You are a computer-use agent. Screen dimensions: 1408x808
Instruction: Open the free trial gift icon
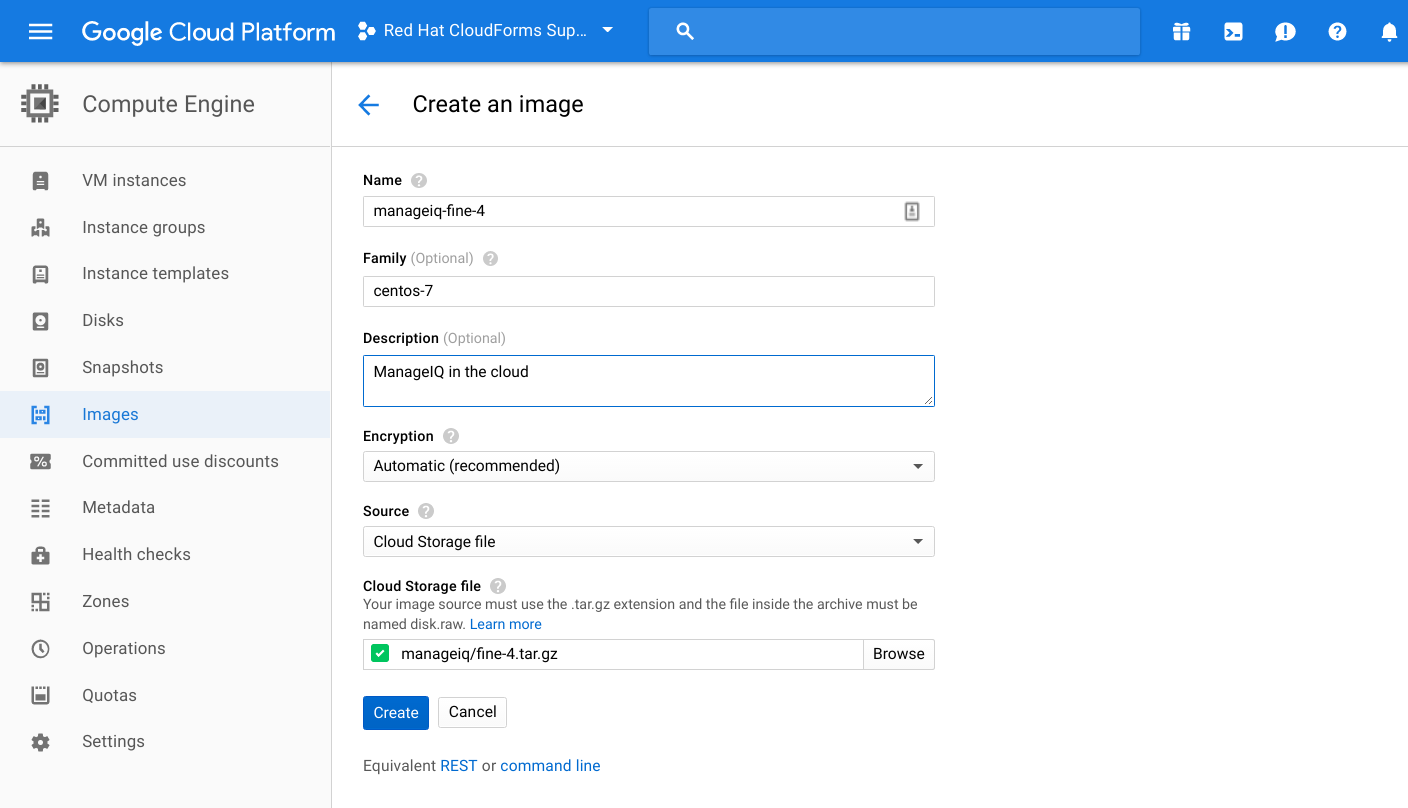1182,32
